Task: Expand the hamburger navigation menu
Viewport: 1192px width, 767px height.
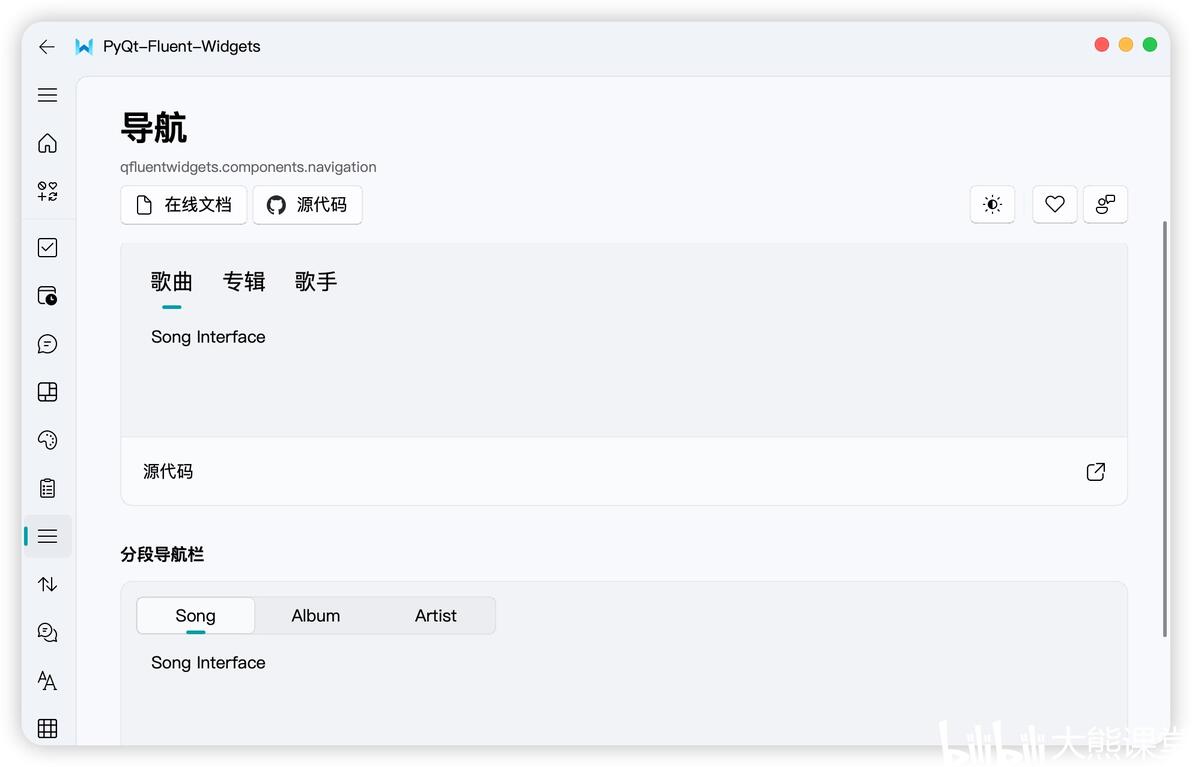Action: (x=47, y=95)
